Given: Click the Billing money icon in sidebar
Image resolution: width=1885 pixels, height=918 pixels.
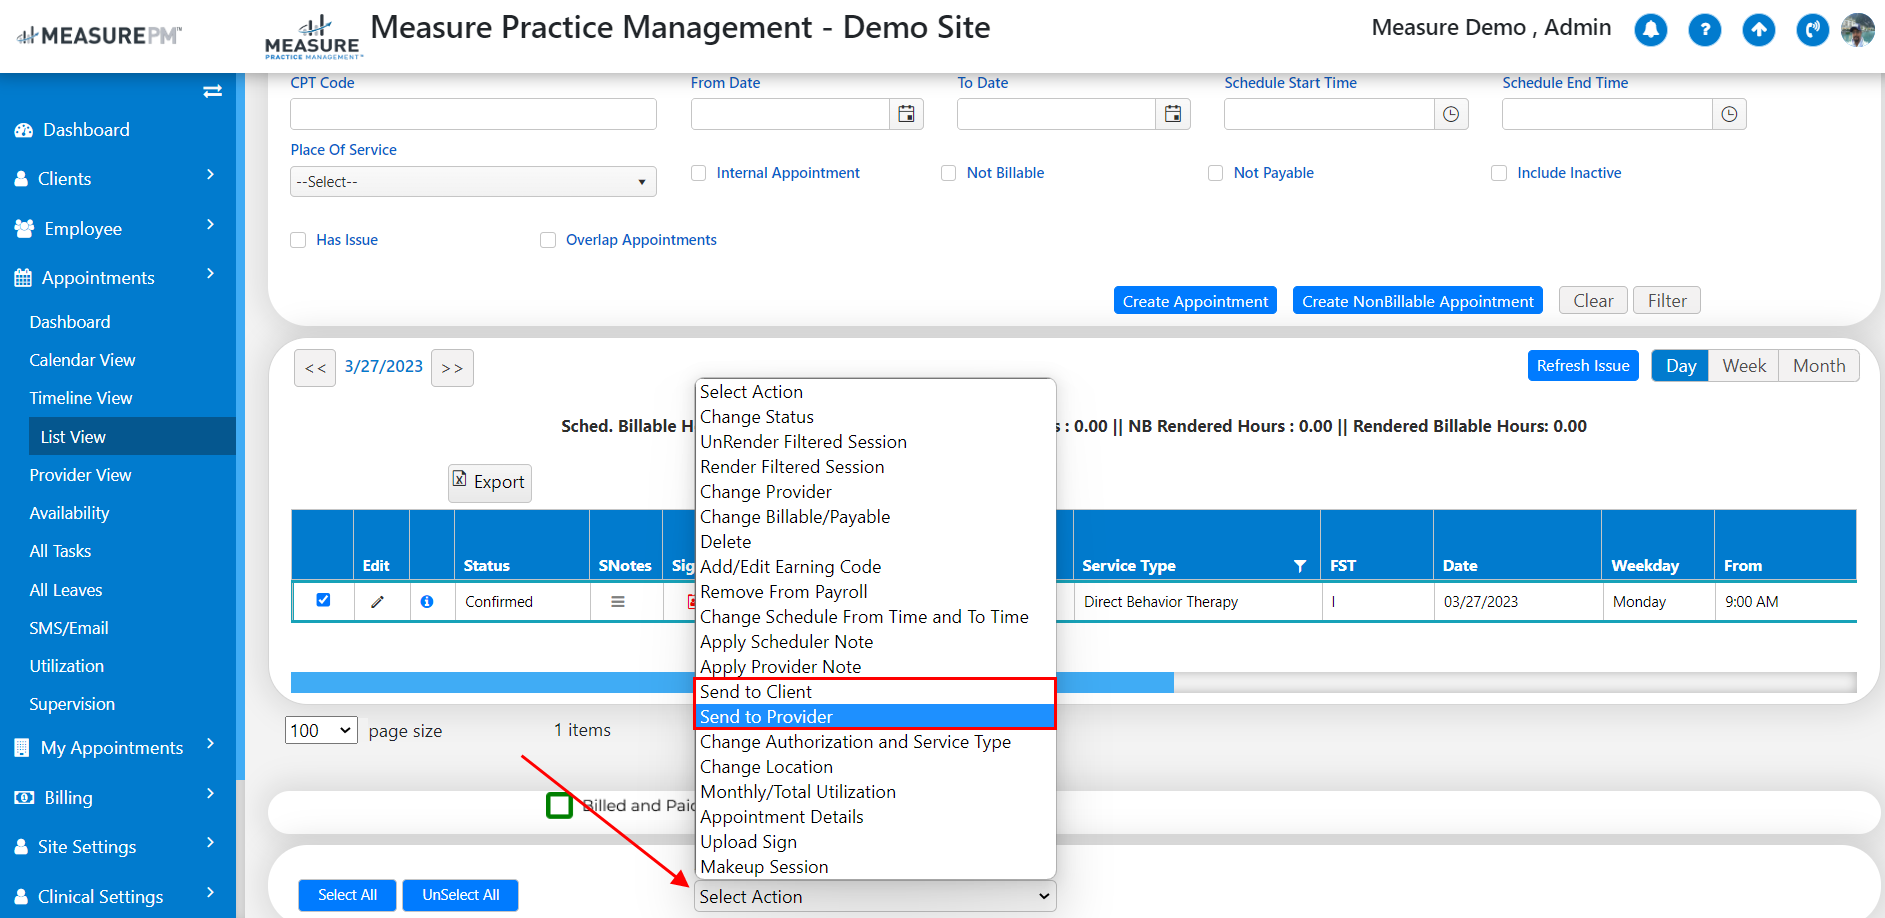Looking at the screenshot, I should pos(24,798).
